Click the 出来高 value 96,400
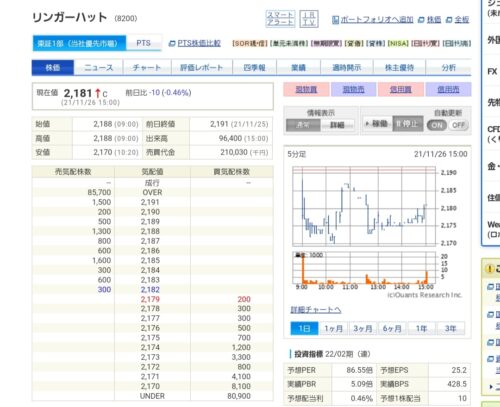 (x=230, y=138)
